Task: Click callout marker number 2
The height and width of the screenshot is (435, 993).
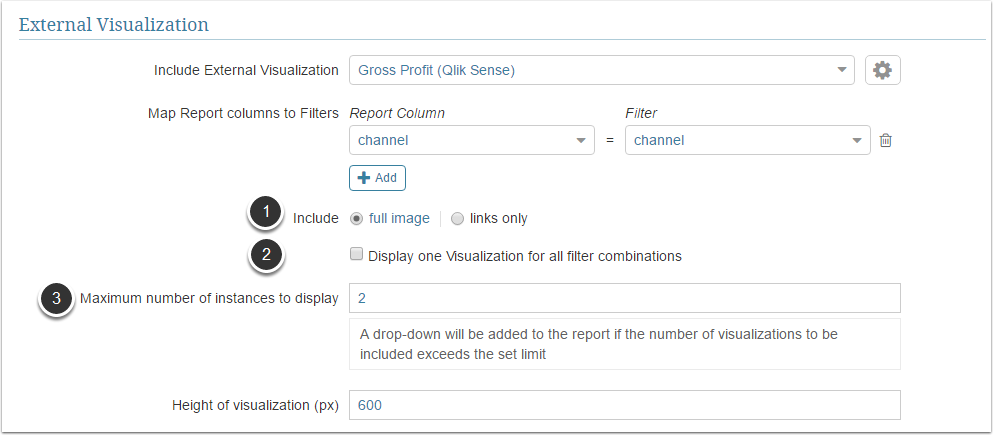Action: [x=265, y=255]
